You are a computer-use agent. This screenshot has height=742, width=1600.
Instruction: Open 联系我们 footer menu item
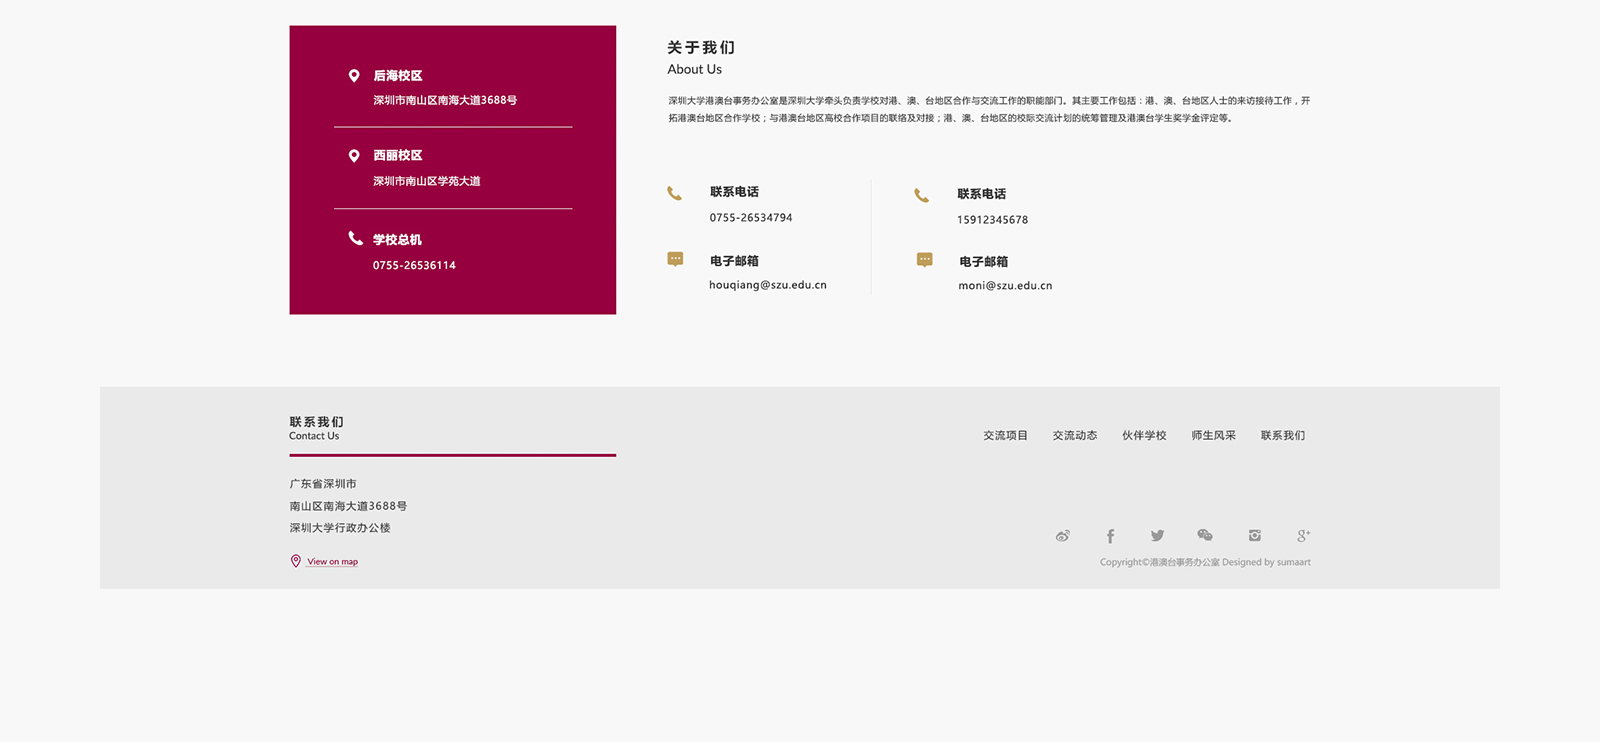point(1283,435)
